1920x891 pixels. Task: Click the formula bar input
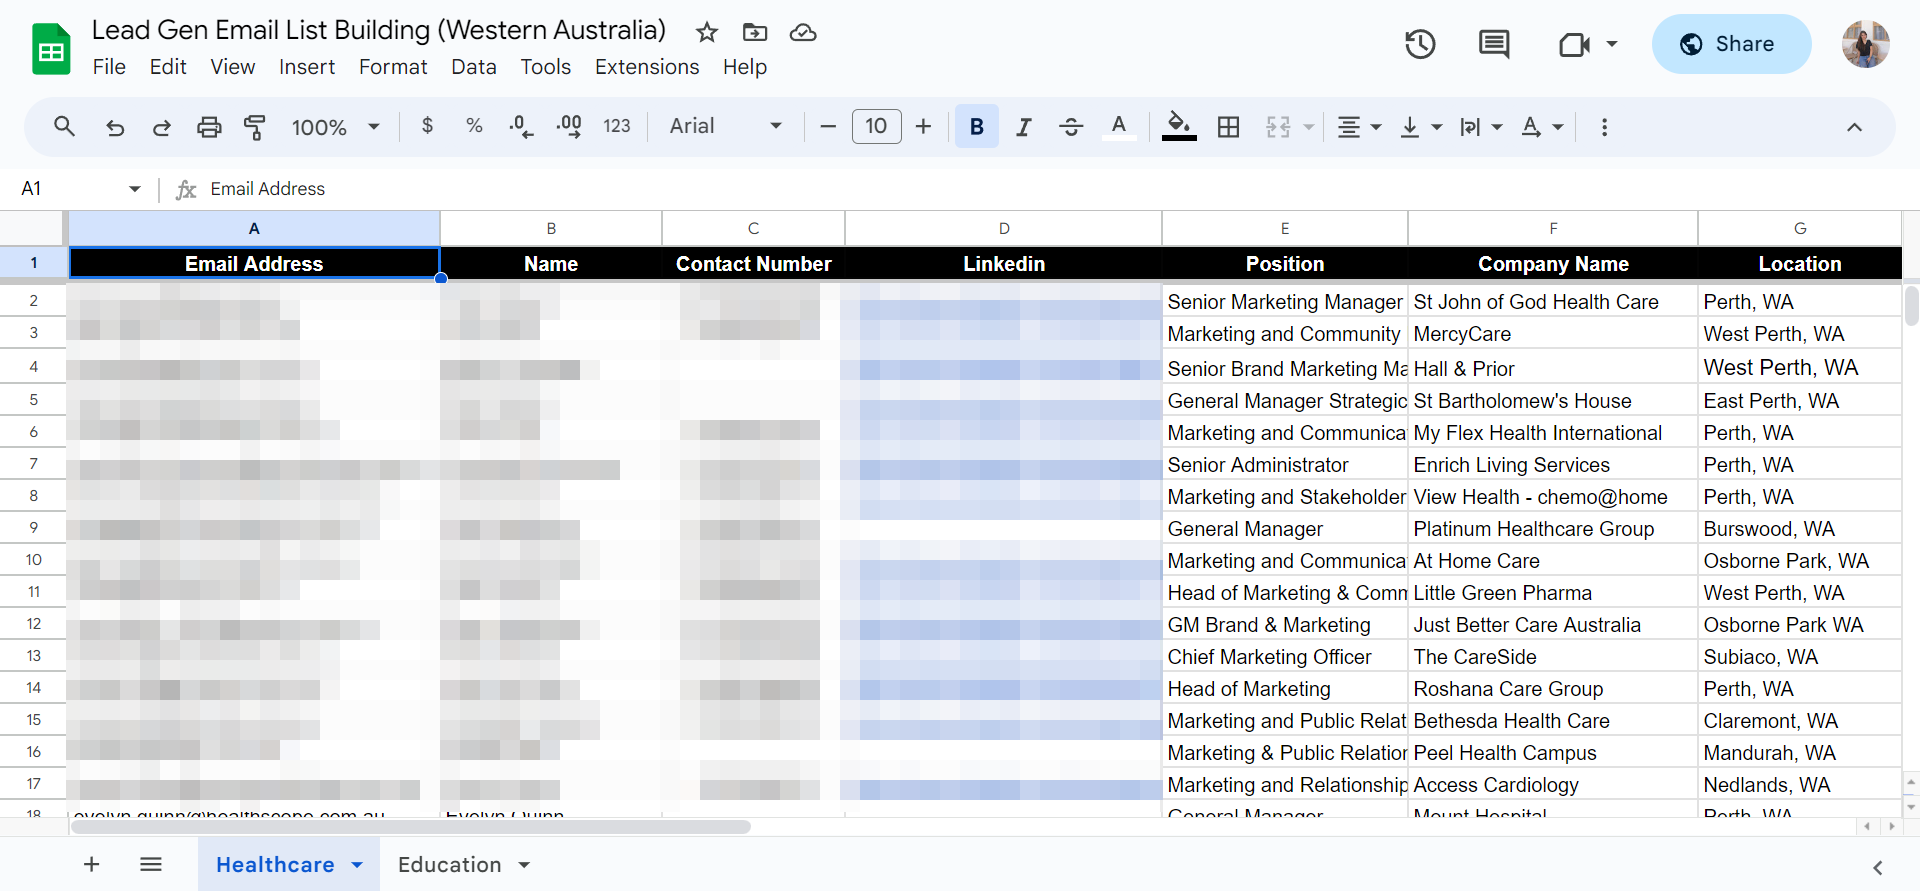point(1060,189)
